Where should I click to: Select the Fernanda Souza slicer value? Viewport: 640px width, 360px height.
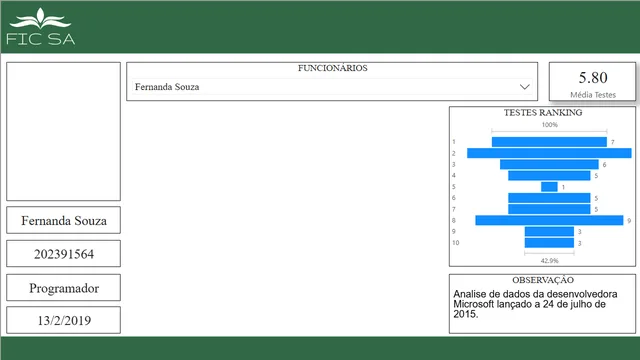[x=167, y=87]
